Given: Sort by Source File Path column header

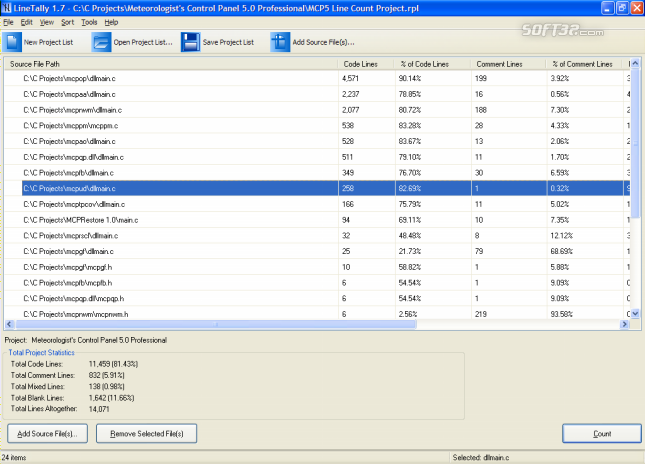Looking at the screenshot, I should 171,64.
